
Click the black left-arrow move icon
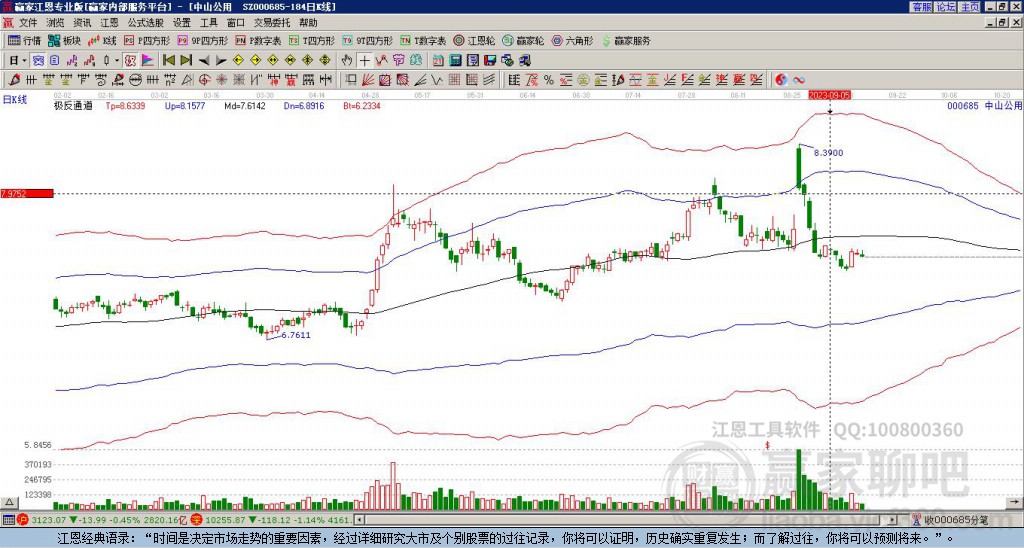tap(204, 61)
